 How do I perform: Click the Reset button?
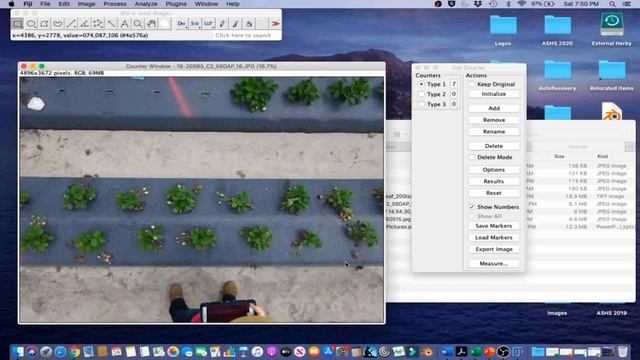coord(494,193)
